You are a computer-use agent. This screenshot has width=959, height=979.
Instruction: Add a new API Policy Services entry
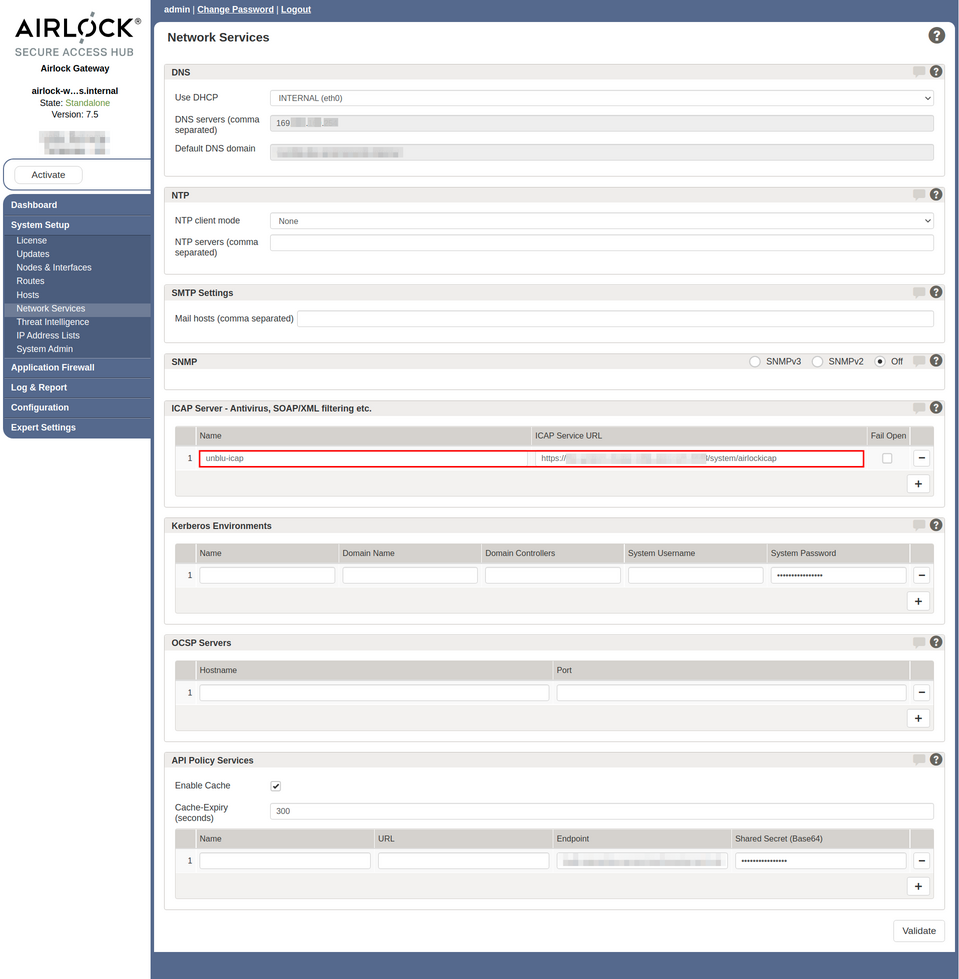[918, 885]
